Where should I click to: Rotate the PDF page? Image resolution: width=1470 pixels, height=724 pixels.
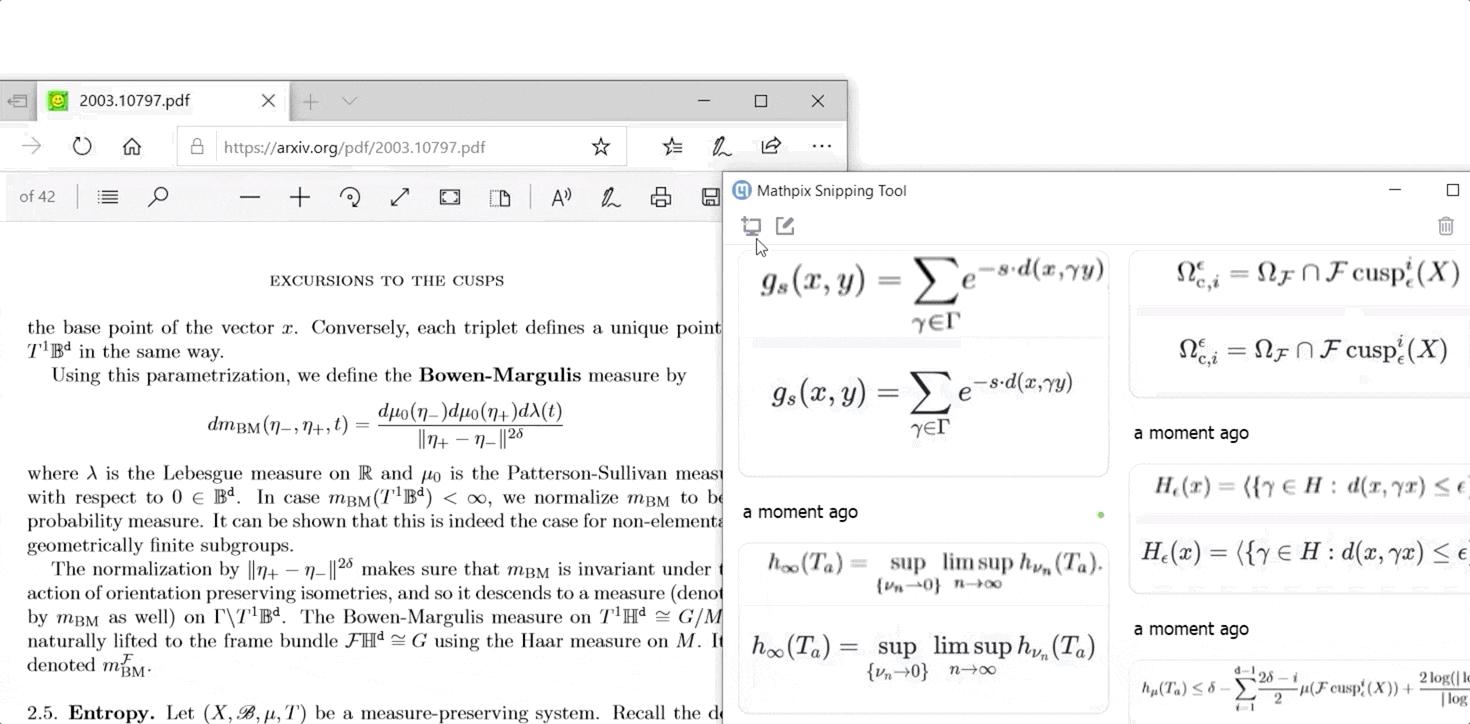349,196
